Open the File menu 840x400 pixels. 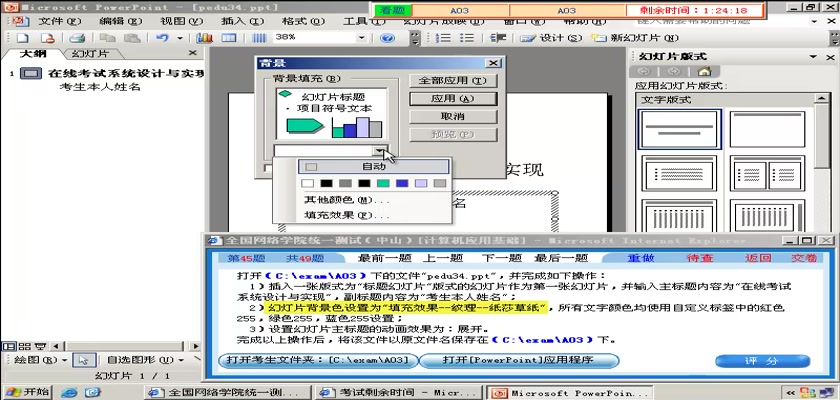coord(59,21)
